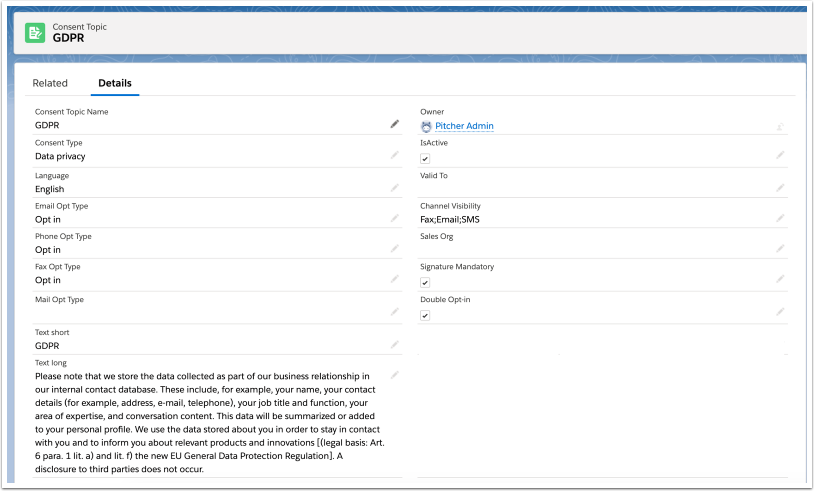Edit Channel Visibility with pencil icon
The image size is (814, 491).
pos(779,218)
